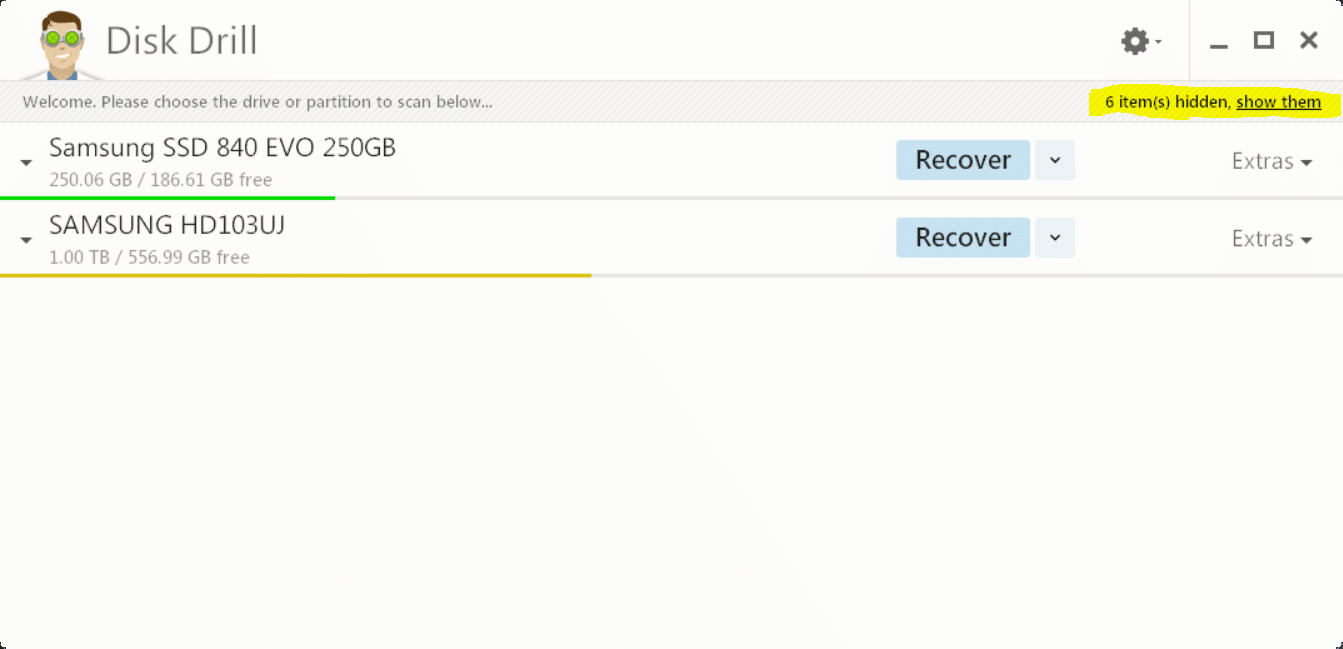Expand the Samsung SSD 840 EVO partitions

coord(26,162)
